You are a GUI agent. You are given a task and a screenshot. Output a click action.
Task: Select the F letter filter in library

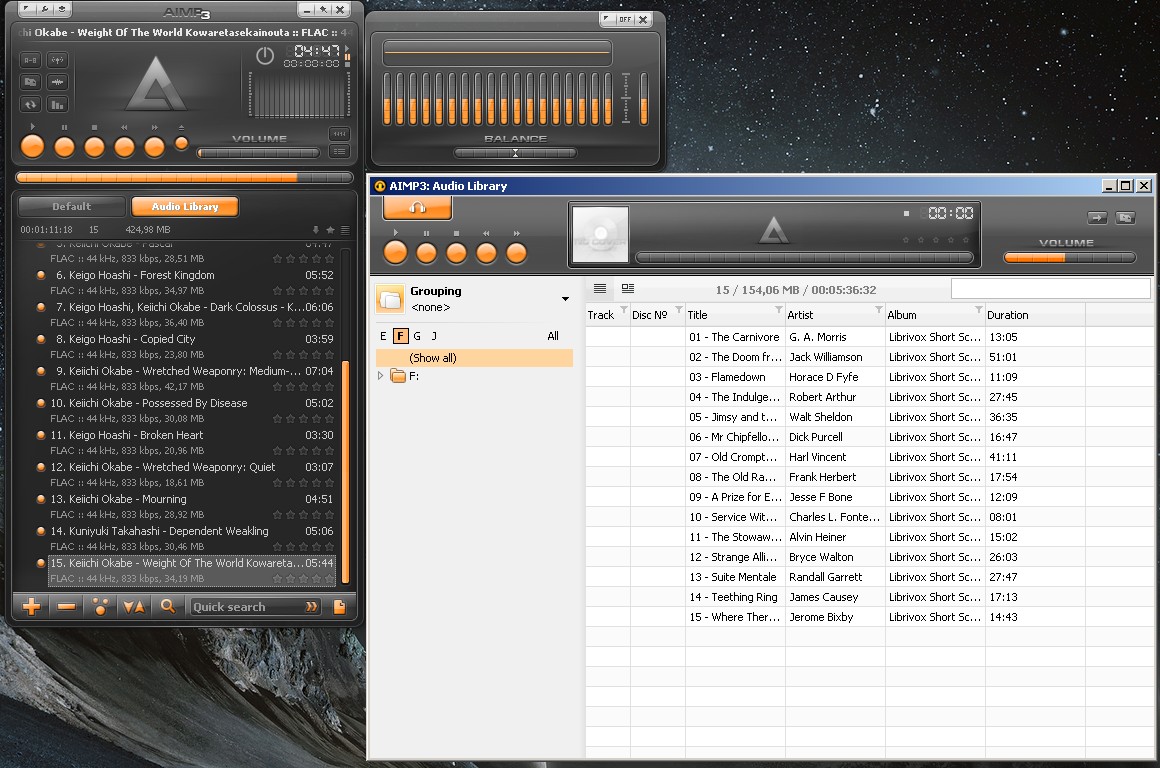click(x=400, y=336)
